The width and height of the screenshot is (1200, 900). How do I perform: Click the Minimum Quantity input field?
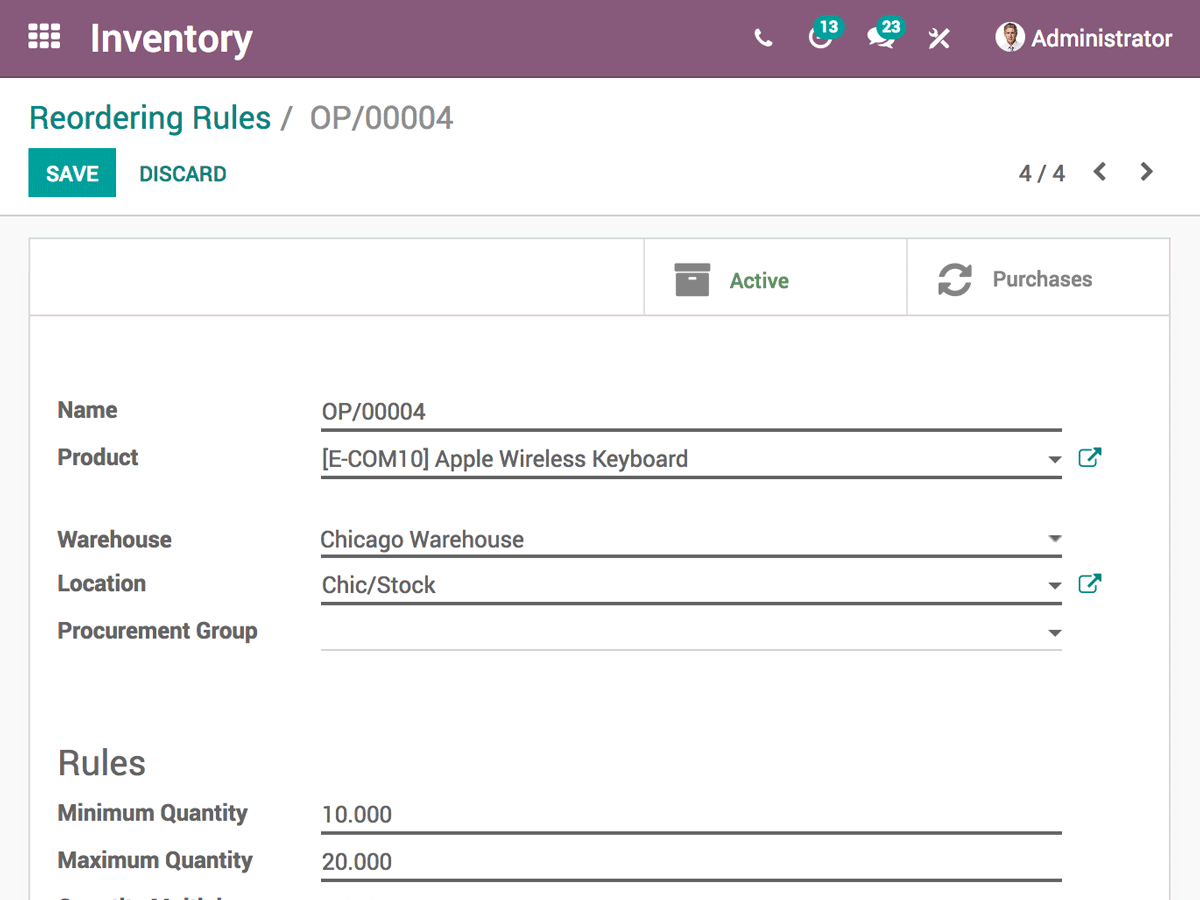(690, 815)
